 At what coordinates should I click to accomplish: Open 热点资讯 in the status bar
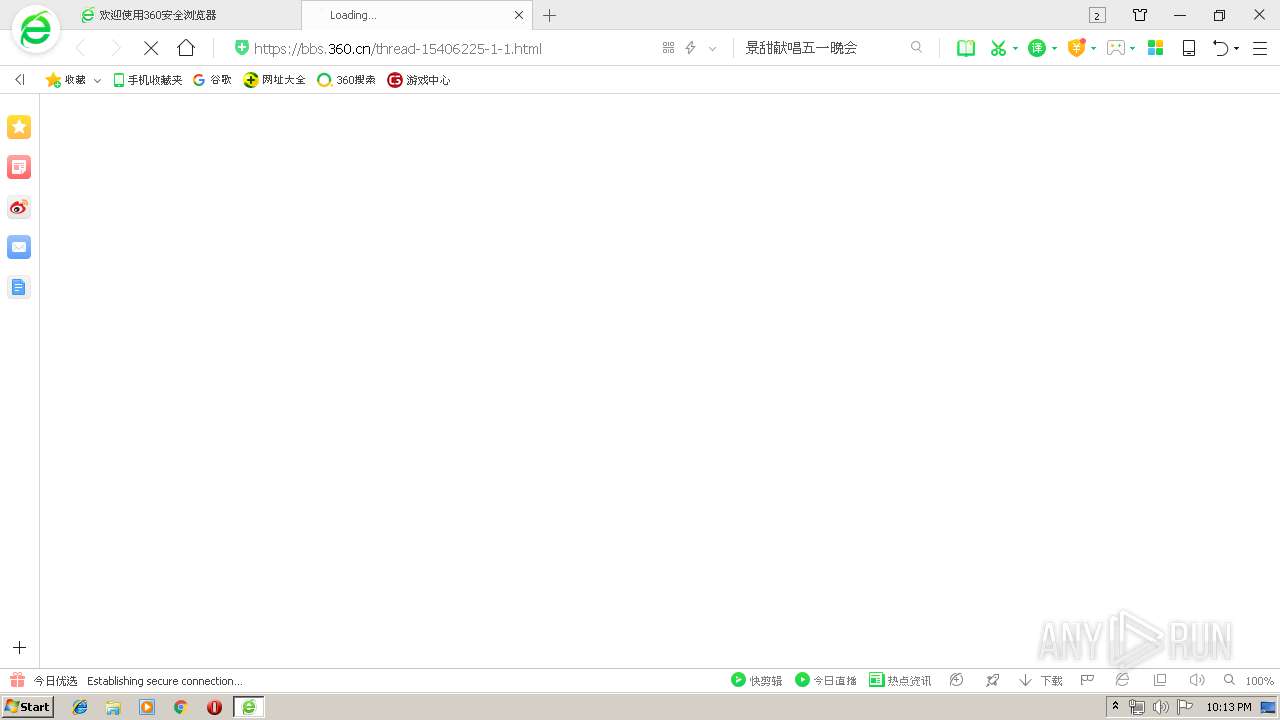click(900, 680)
